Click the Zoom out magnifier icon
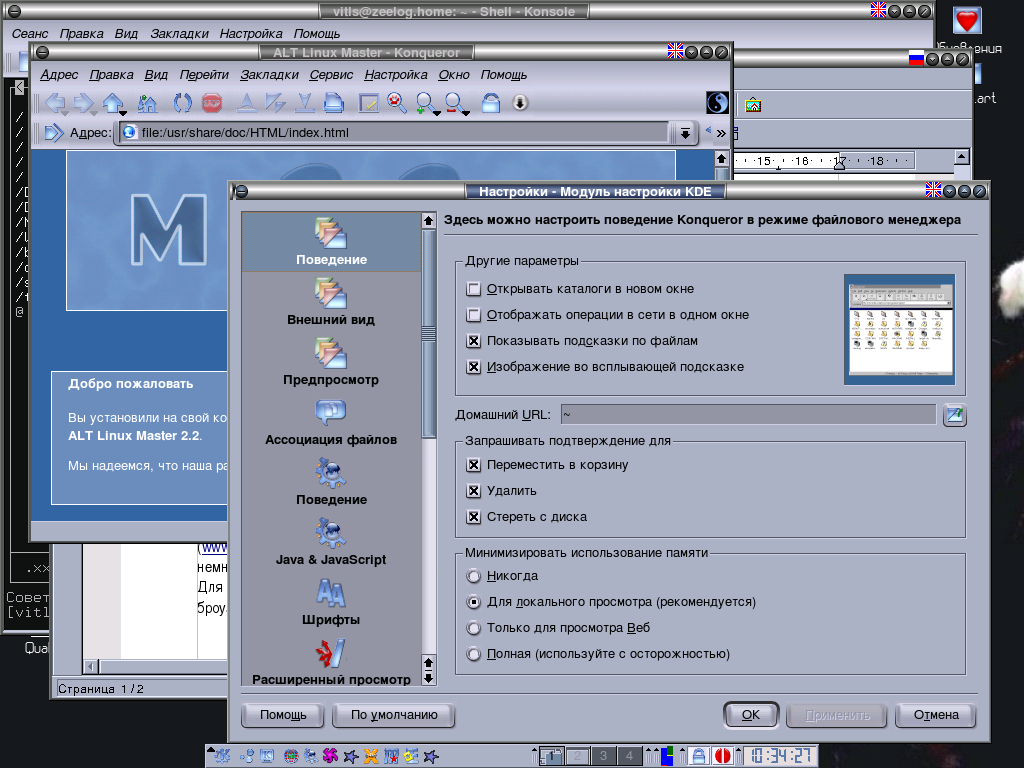The height and width of the screenshot is (768, 1024). tap(453, 103)
